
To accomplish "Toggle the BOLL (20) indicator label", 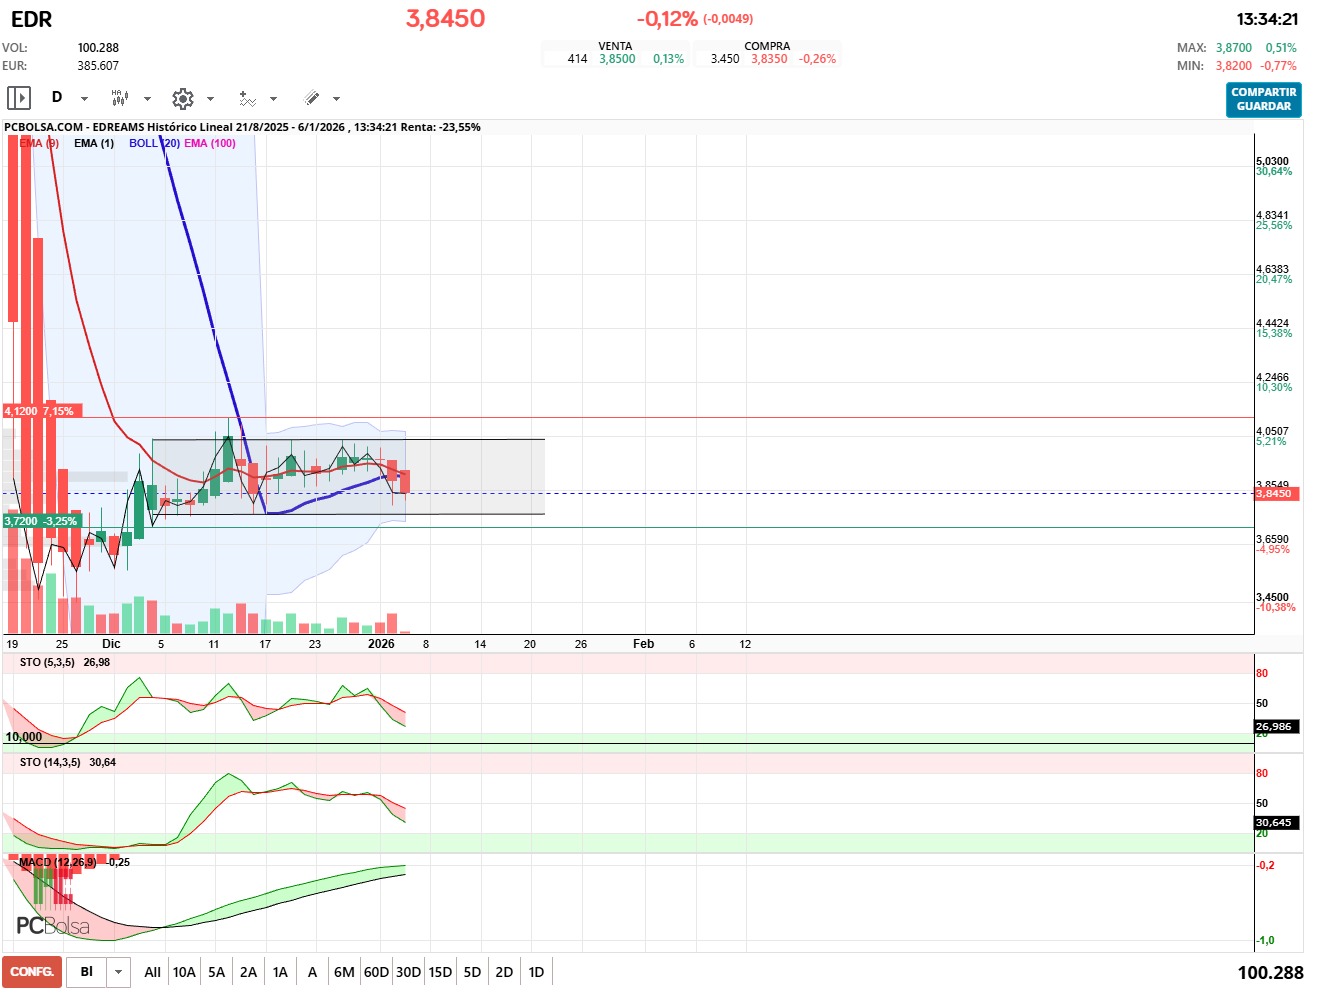I will click(154, 143).
